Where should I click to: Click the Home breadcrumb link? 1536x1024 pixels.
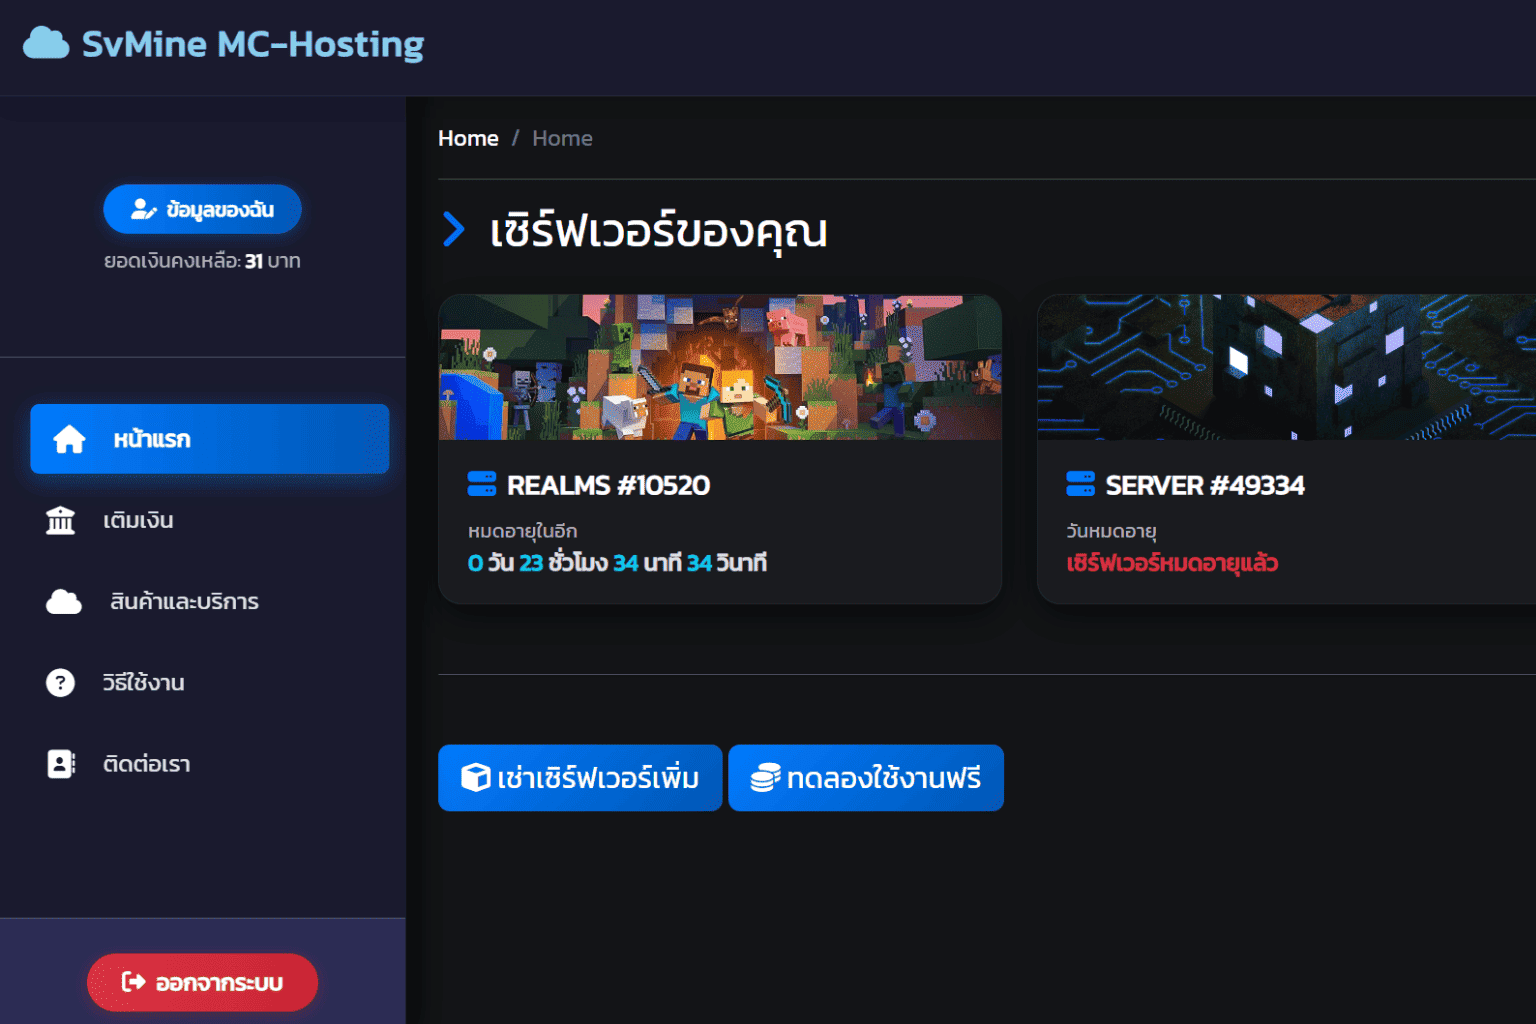[x=467, y=138]
